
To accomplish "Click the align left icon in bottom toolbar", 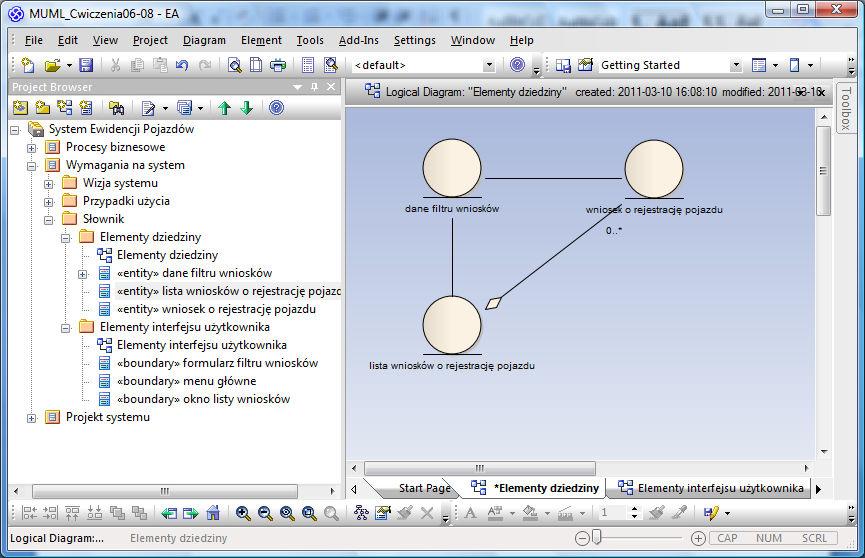I will tap(29, 513).
